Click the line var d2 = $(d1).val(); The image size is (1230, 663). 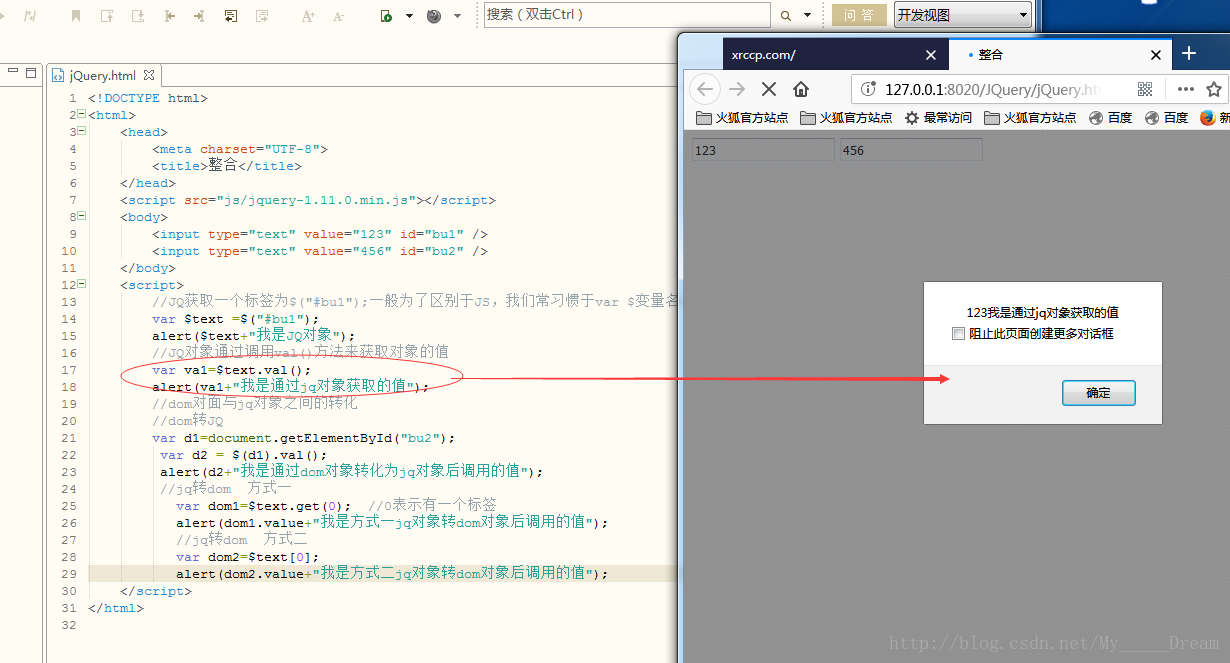pos(243,455)
